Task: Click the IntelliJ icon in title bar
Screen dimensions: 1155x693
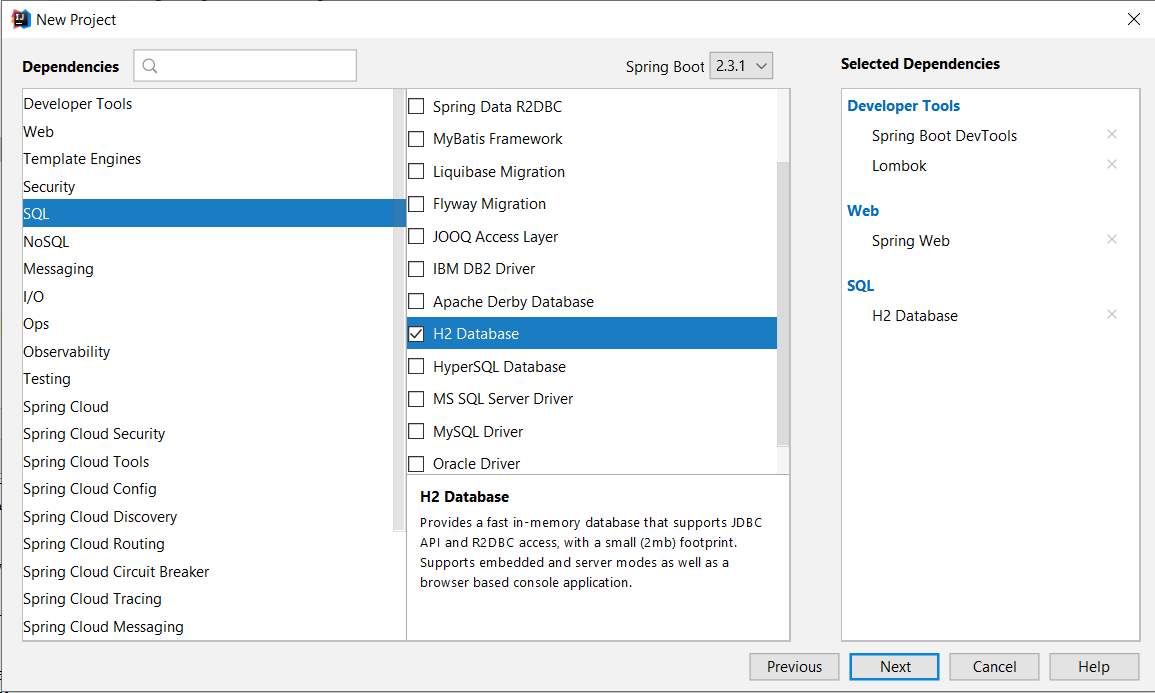Action: point(20,19)
